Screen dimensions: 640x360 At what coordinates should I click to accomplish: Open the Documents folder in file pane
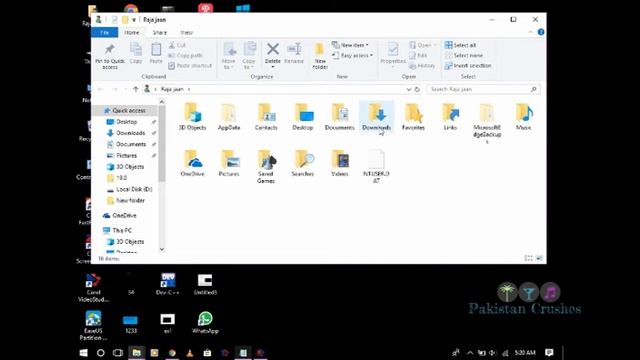point(340,117)
